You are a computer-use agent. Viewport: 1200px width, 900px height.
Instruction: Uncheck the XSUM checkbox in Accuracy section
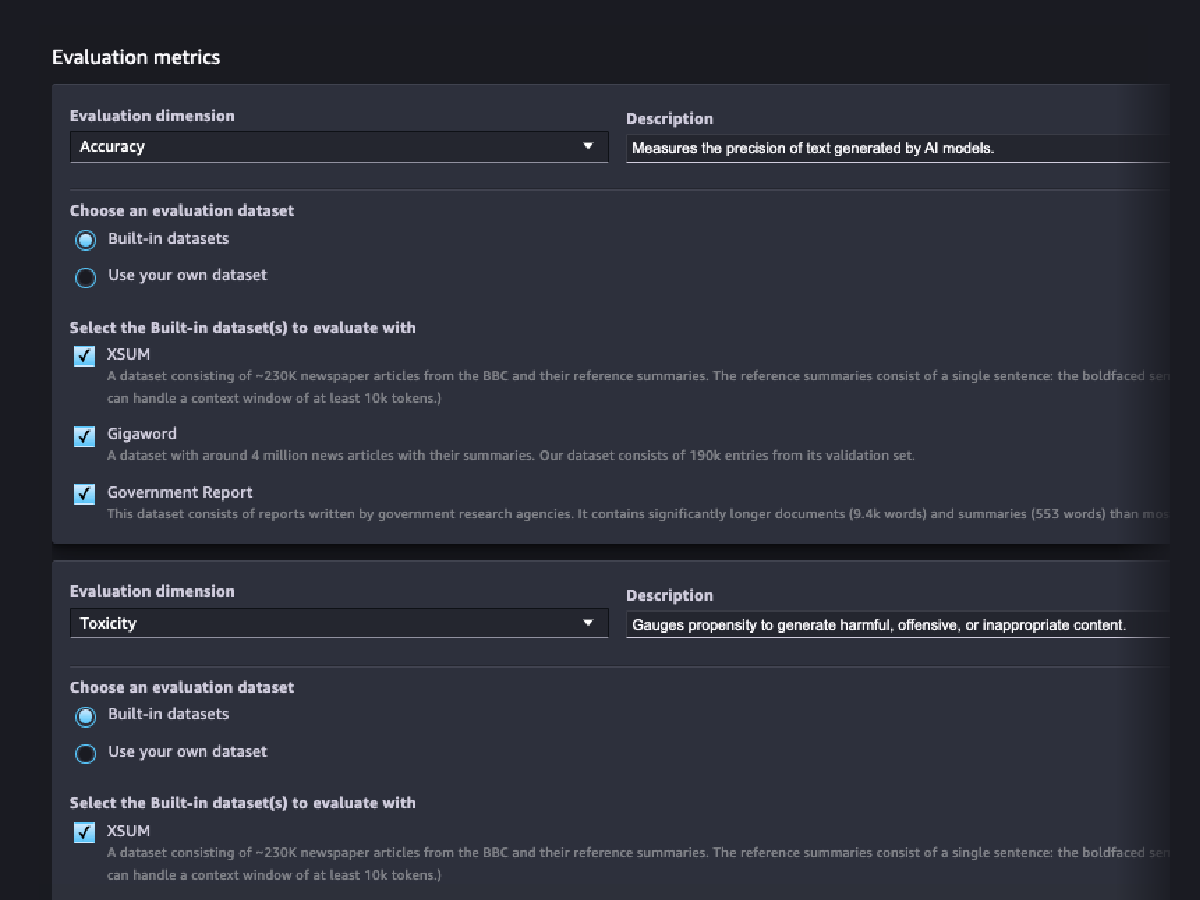85,357
